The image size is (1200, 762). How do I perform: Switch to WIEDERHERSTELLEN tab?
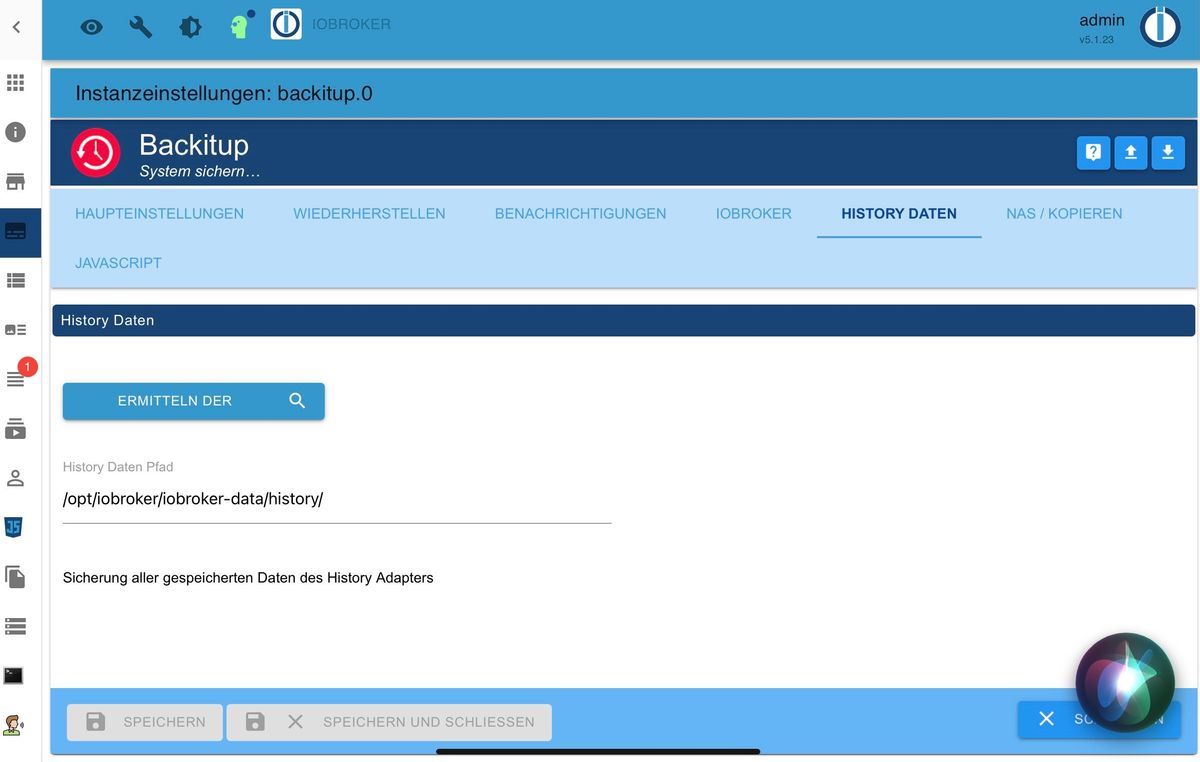pos(369,213)
